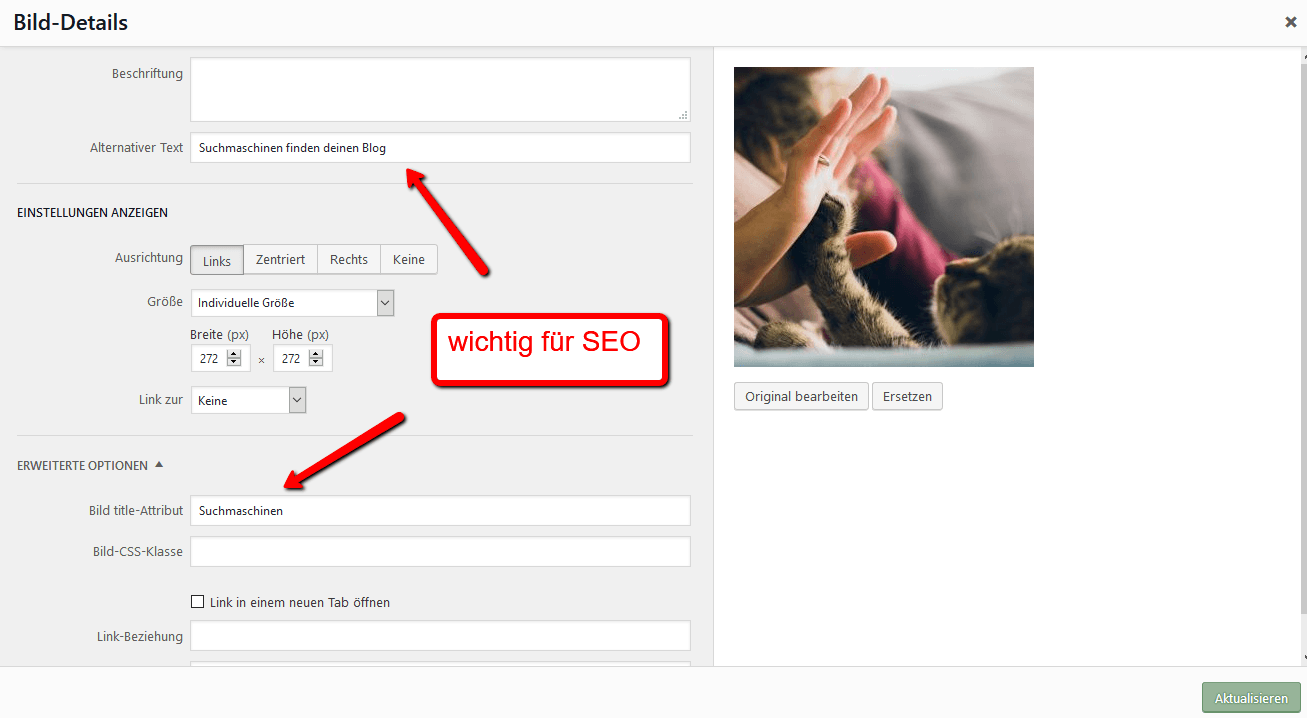This screenshot has height=718, width=1307.
Task: Click the cat high-five image preview
Action: [x=884, y=217]
